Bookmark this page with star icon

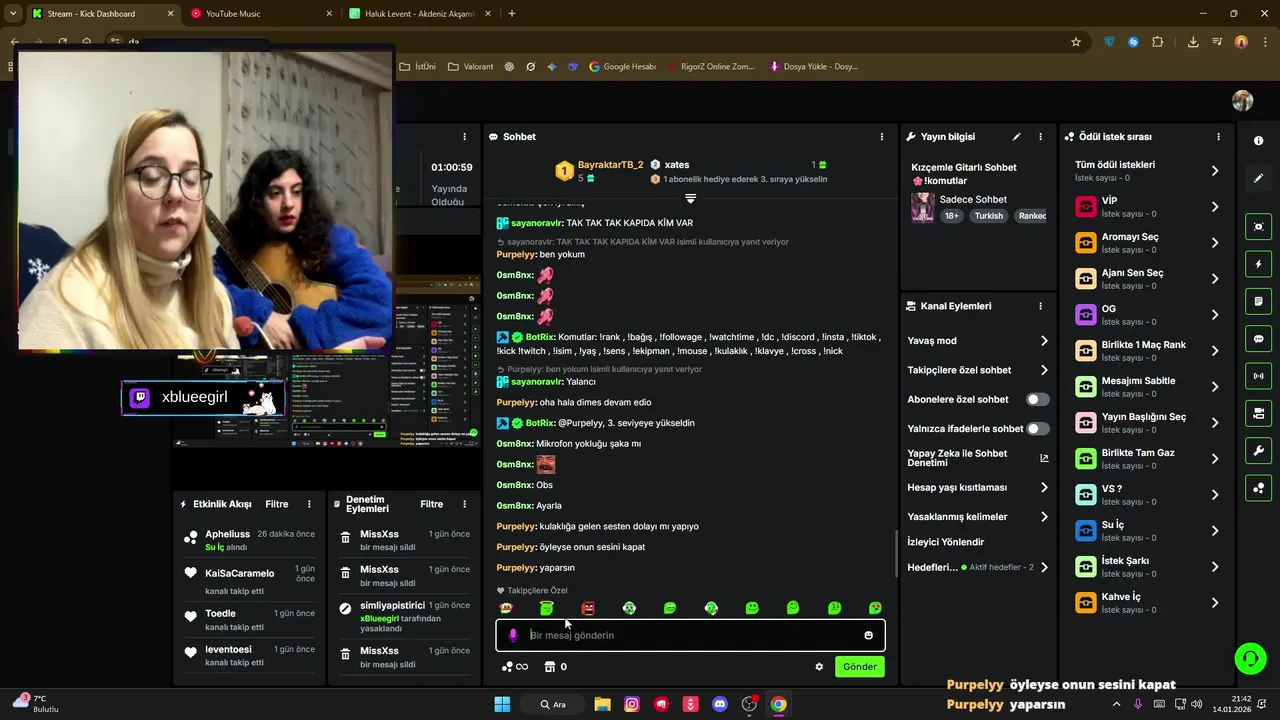1076,42
